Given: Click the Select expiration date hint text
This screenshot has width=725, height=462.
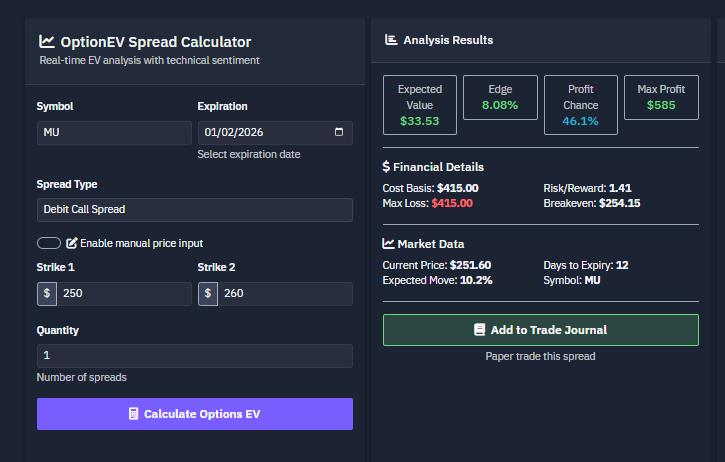Looking at the screenshot, I should coord(249,154).
